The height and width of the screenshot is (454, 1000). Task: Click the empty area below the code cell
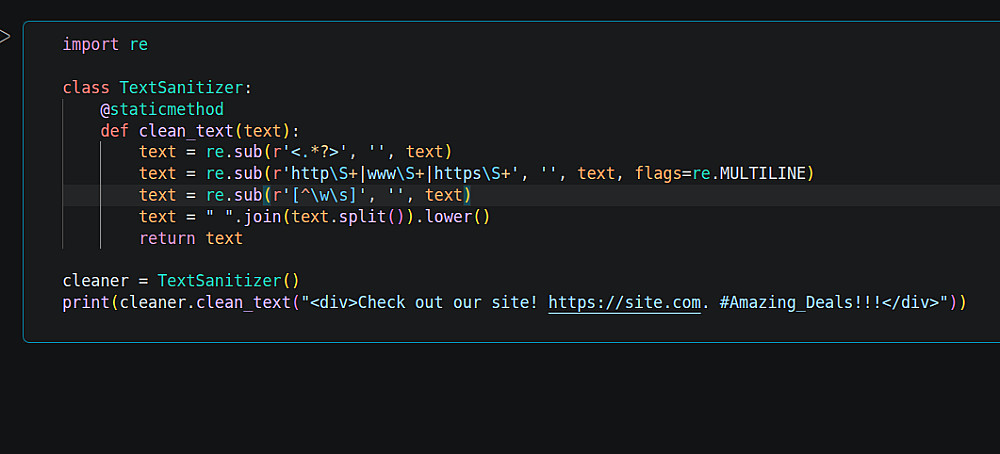500,400
